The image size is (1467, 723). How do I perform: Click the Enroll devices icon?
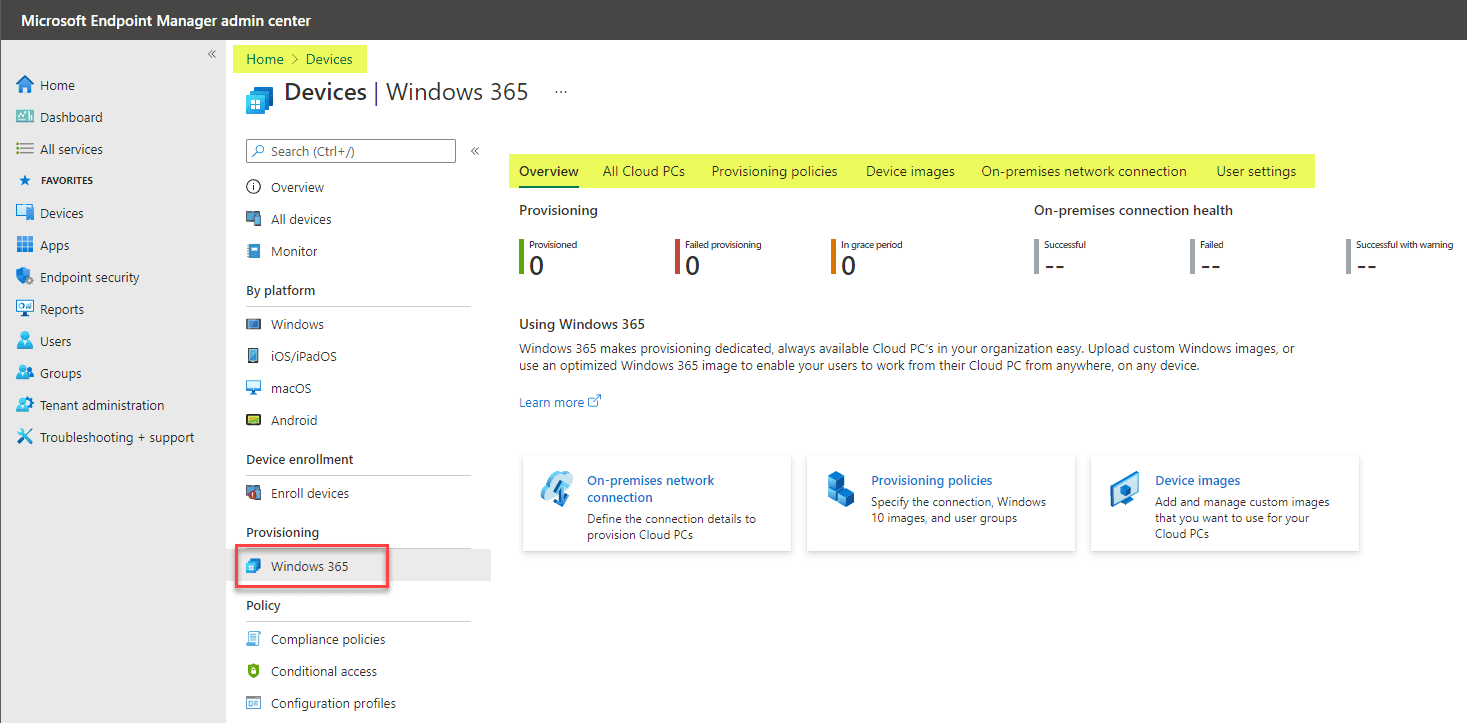[252, 492]
